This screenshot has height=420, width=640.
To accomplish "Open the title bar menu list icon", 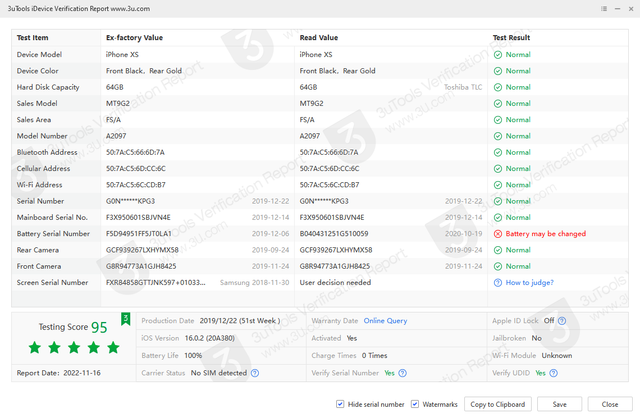I will click(x=604, y=9).
